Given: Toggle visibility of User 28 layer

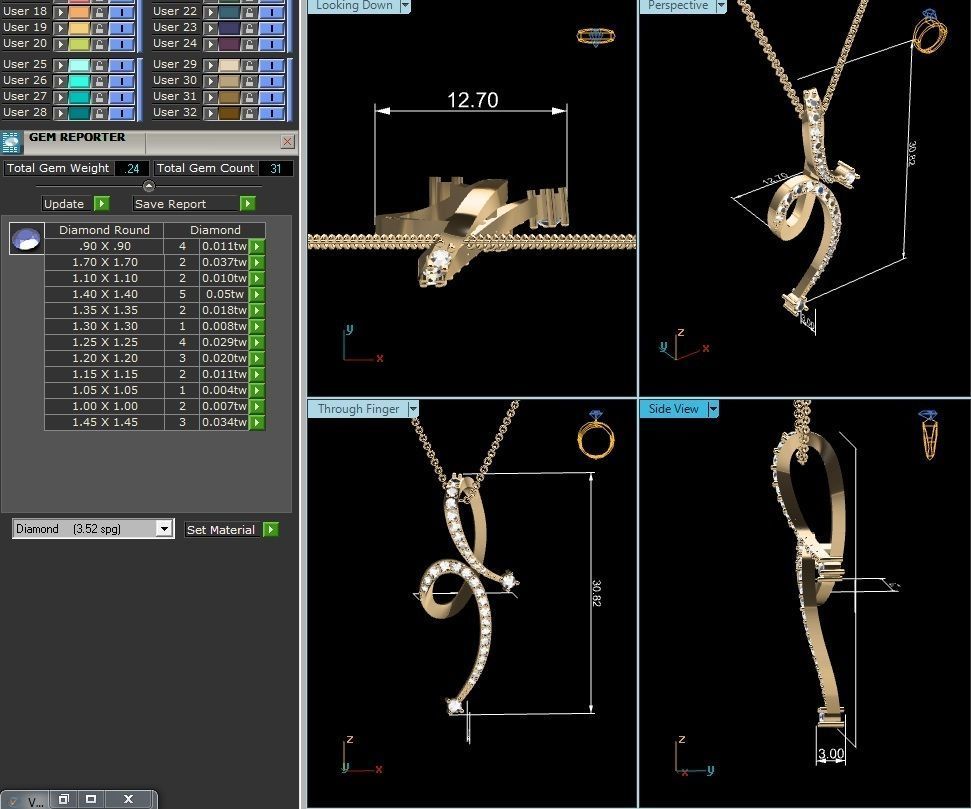Looking at the screenshot, I should tap(122, 113).
